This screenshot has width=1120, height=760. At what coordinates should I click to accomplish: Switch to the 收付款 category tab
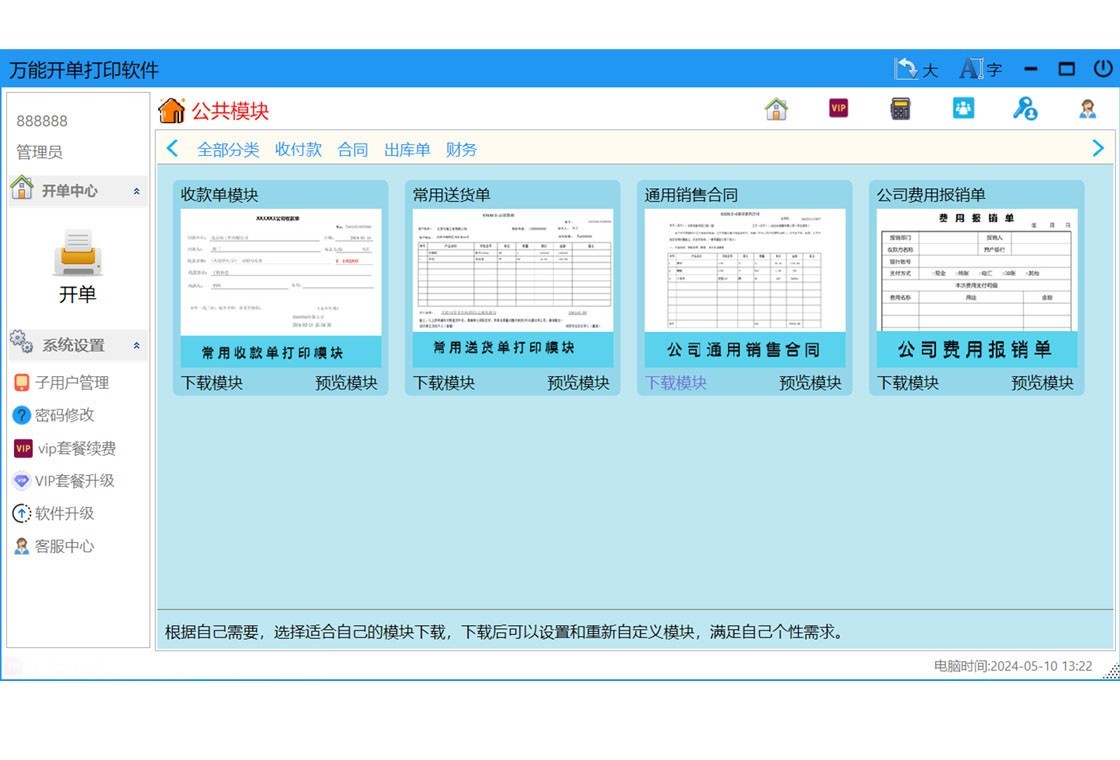[x=298, y=148]
